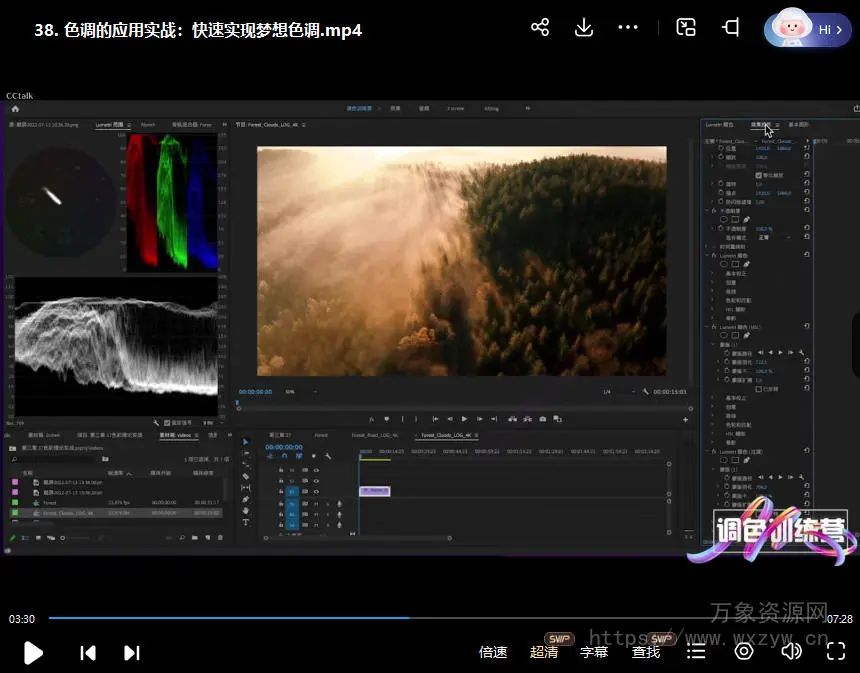Select the Lumetri 范围 scopes tab
The image size is (860, 673).
click(111, 125)
